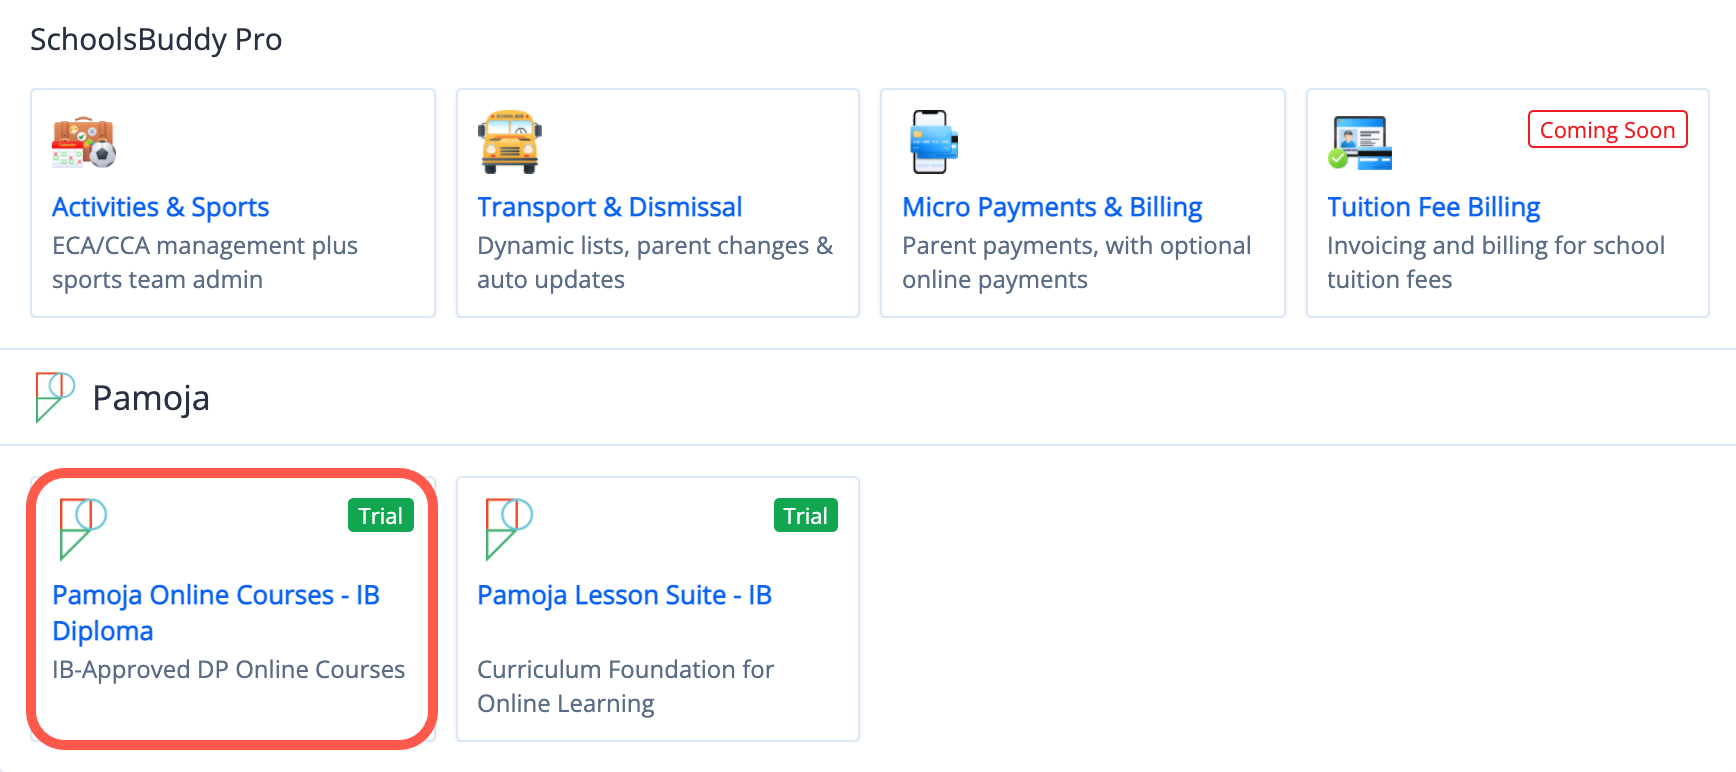Open Pamoja Online Courses - IB Diploma
Screen dimensions: 1736x772
point(215,612)
